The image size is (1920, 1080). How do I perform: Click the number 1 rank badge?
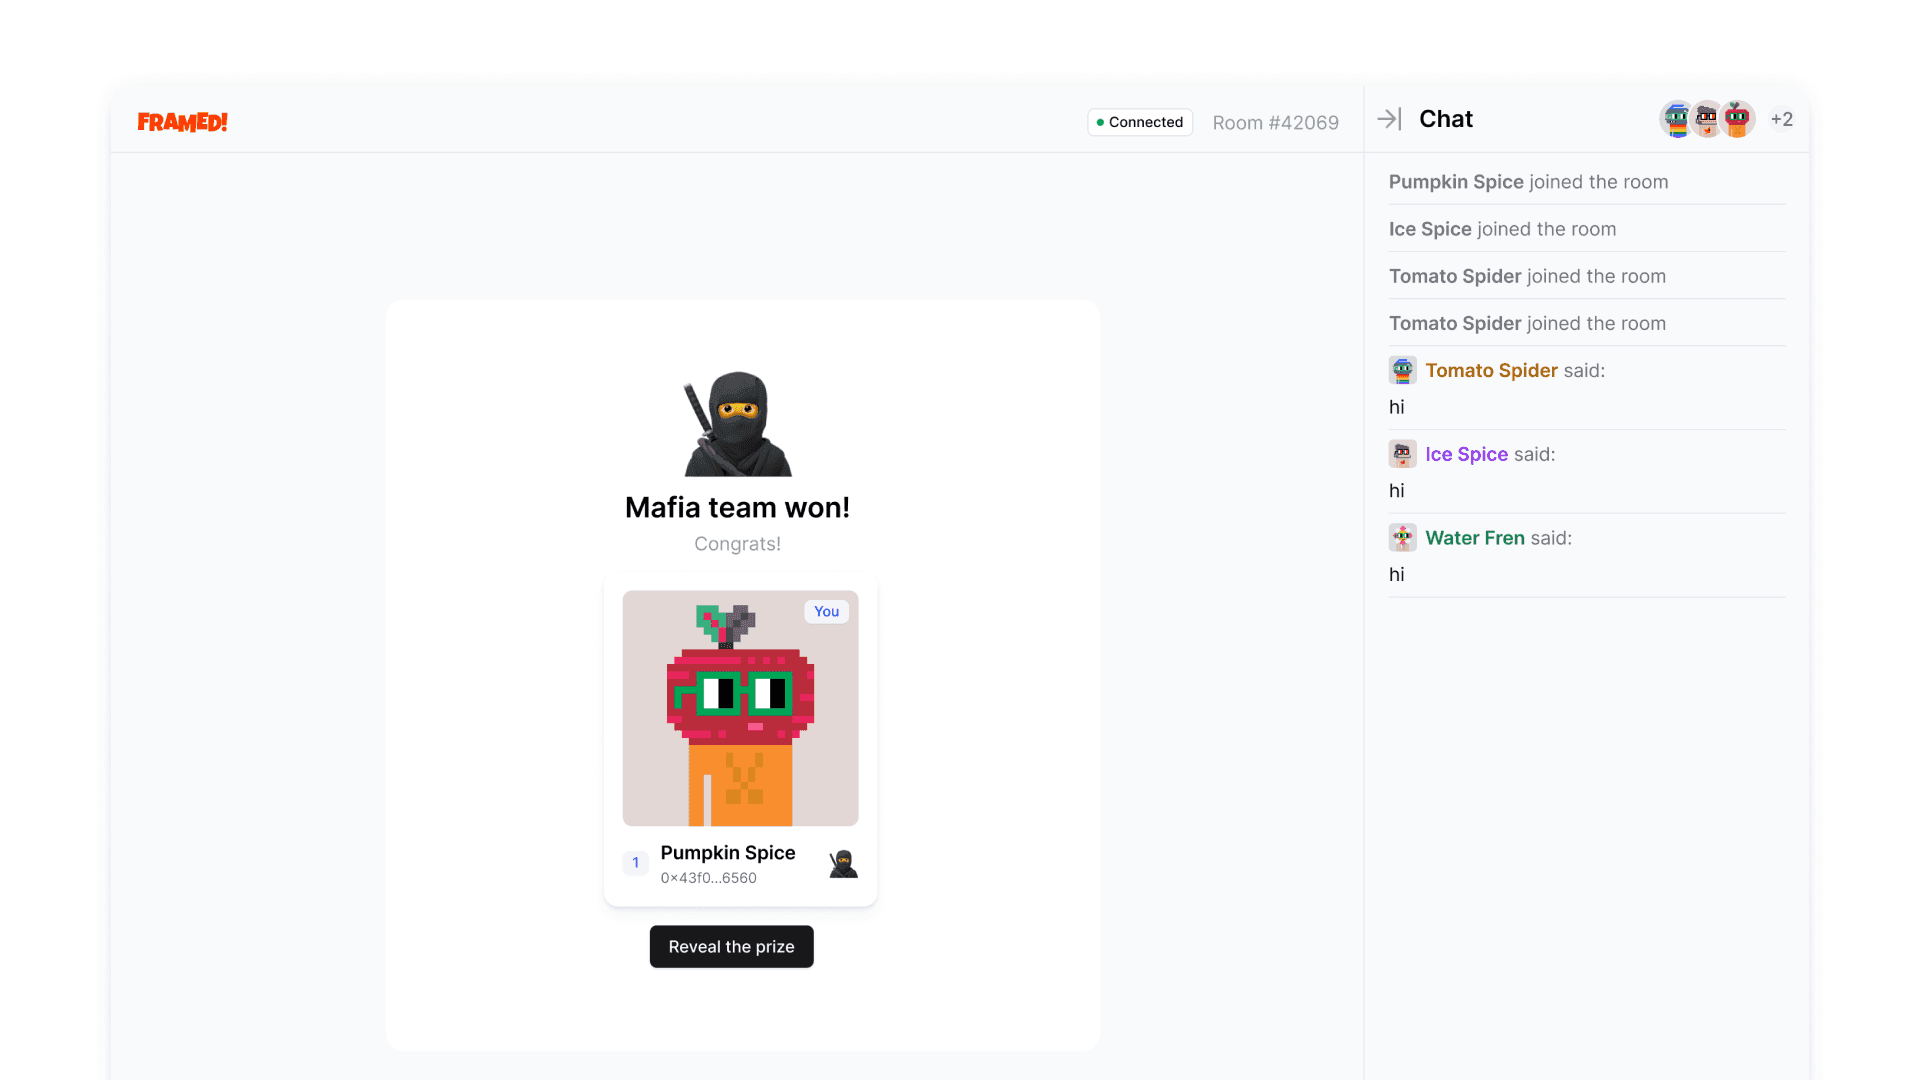635,863
